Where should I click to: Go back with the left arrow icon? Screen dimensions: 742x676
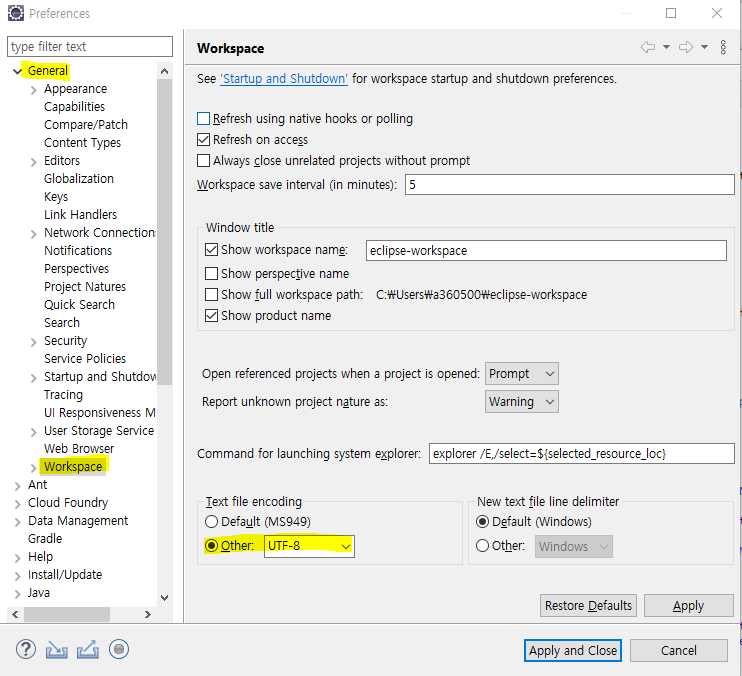[648, 47]
